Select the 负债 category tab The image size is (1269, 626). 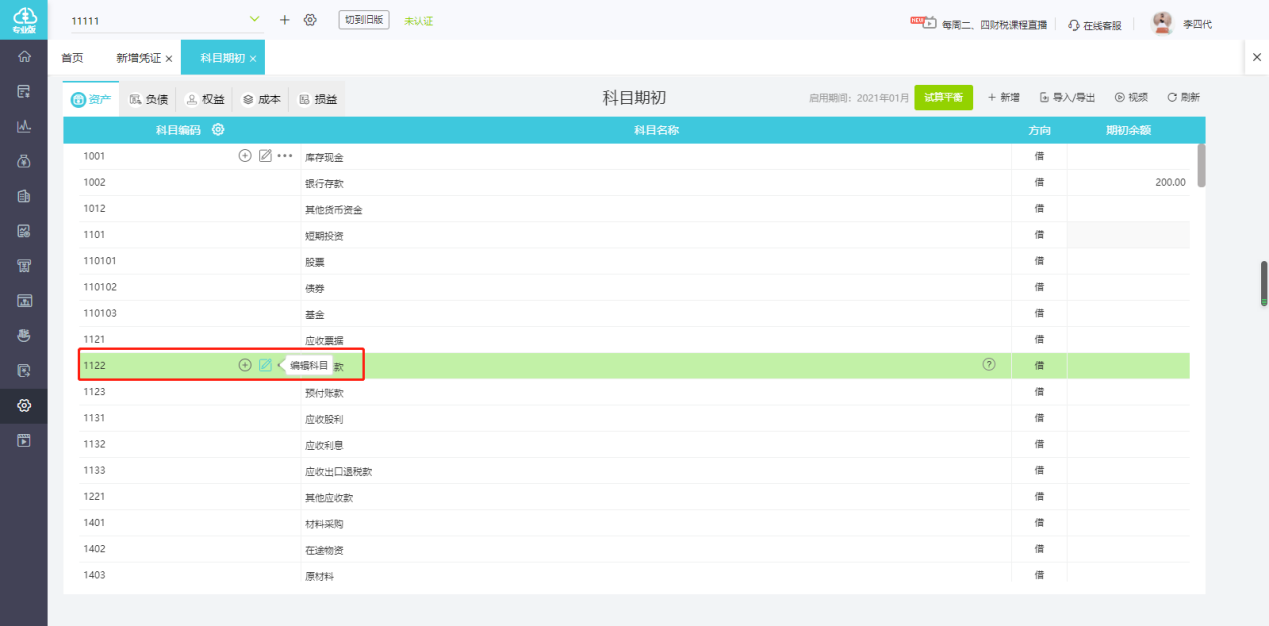click(x=148, y=99)
